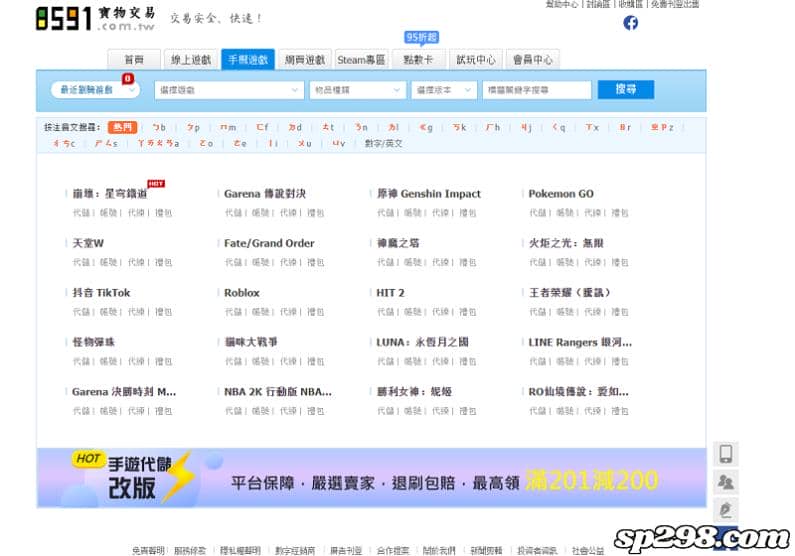The width and height of the screenshot is (795, 556).
Task: Open the 勝利女神:妮姬 game link
Action: 414,392
